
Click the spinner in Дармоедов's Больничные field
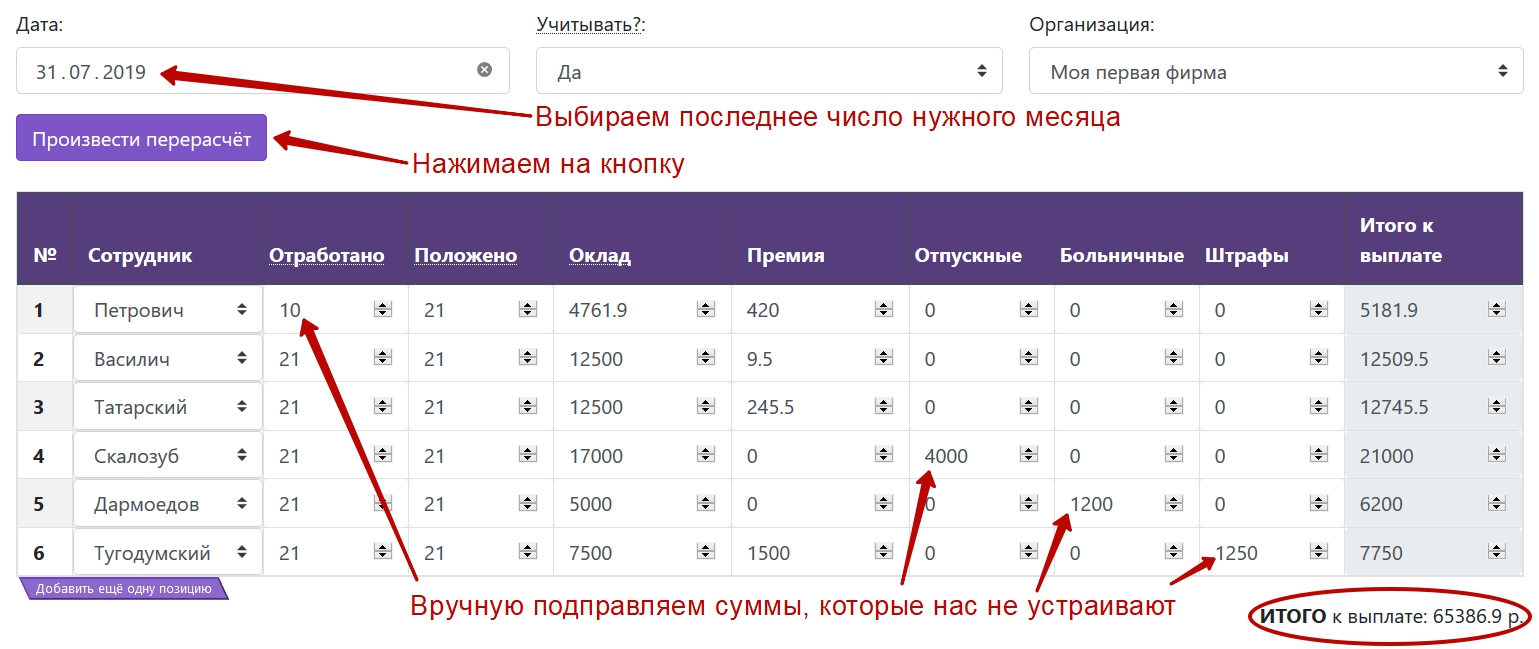1174,504
